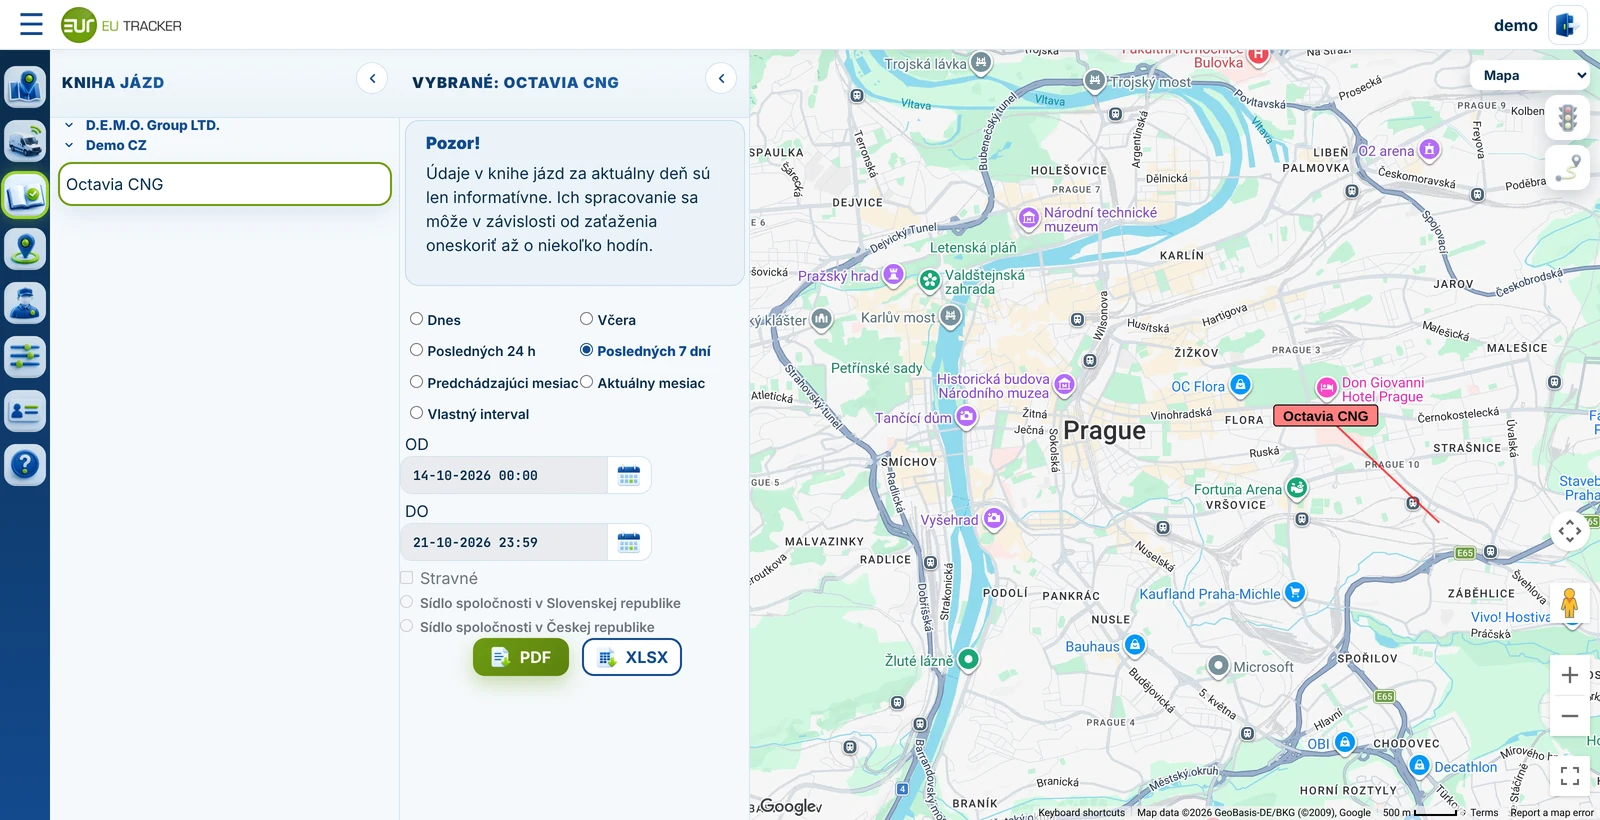Open the drivers sidebar icon
This screenshot has width=1600, height=820.
tap(25, 303)
